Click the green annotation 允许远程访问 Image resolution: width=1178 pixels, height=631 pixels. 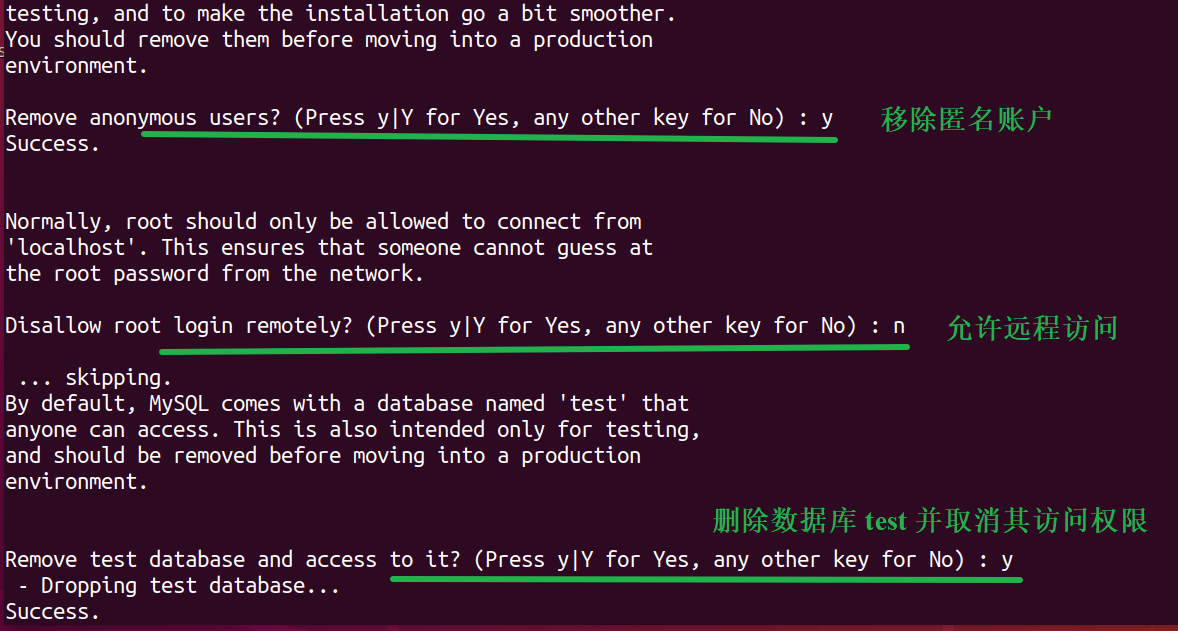[x=1032, y=328]
